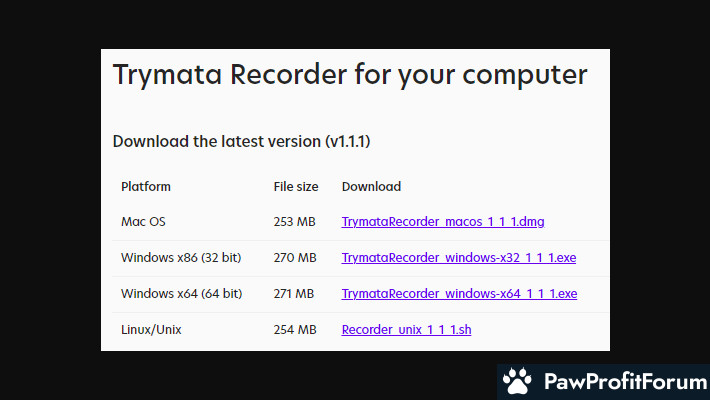Select the Platform column header
The width and height of the screenshot is (710, 400).
pos(146,186)
